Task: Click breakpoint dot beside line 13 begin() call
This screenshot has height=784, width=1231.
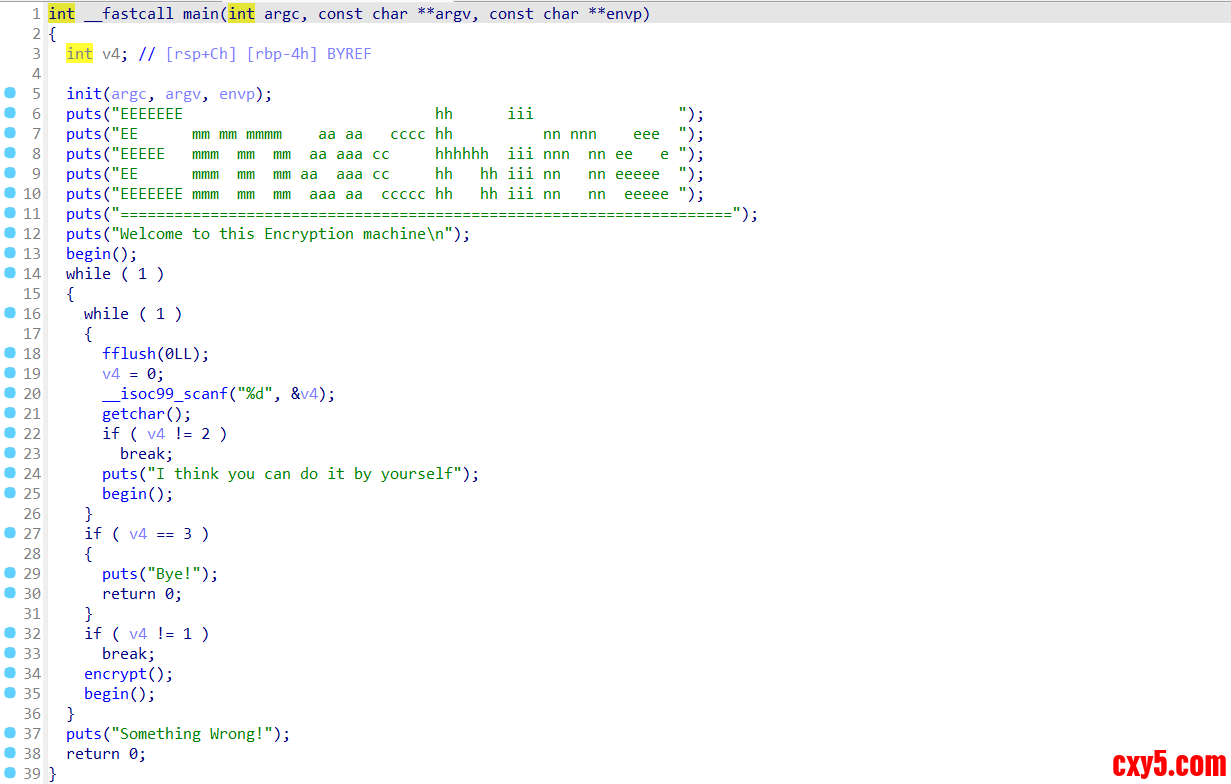Action: [x=10, y=253]
